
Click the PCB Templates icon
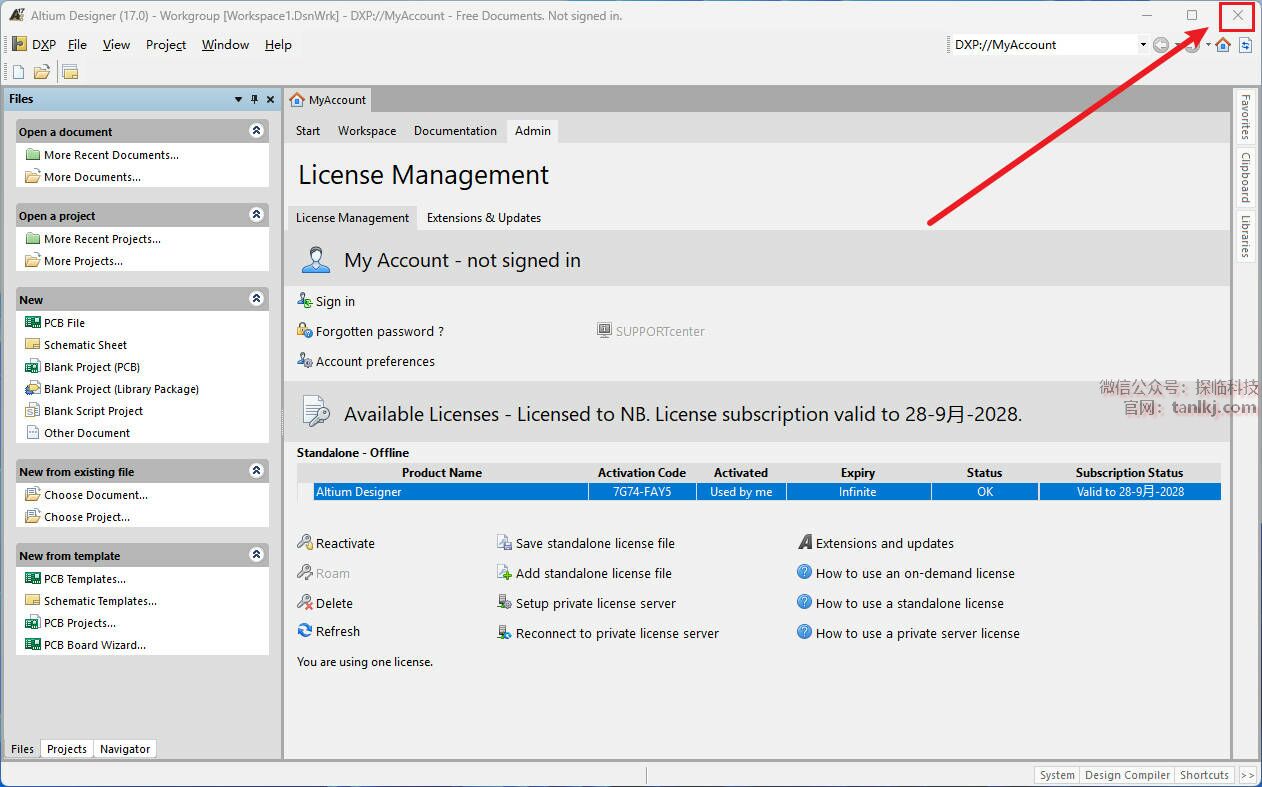point(33,579)
